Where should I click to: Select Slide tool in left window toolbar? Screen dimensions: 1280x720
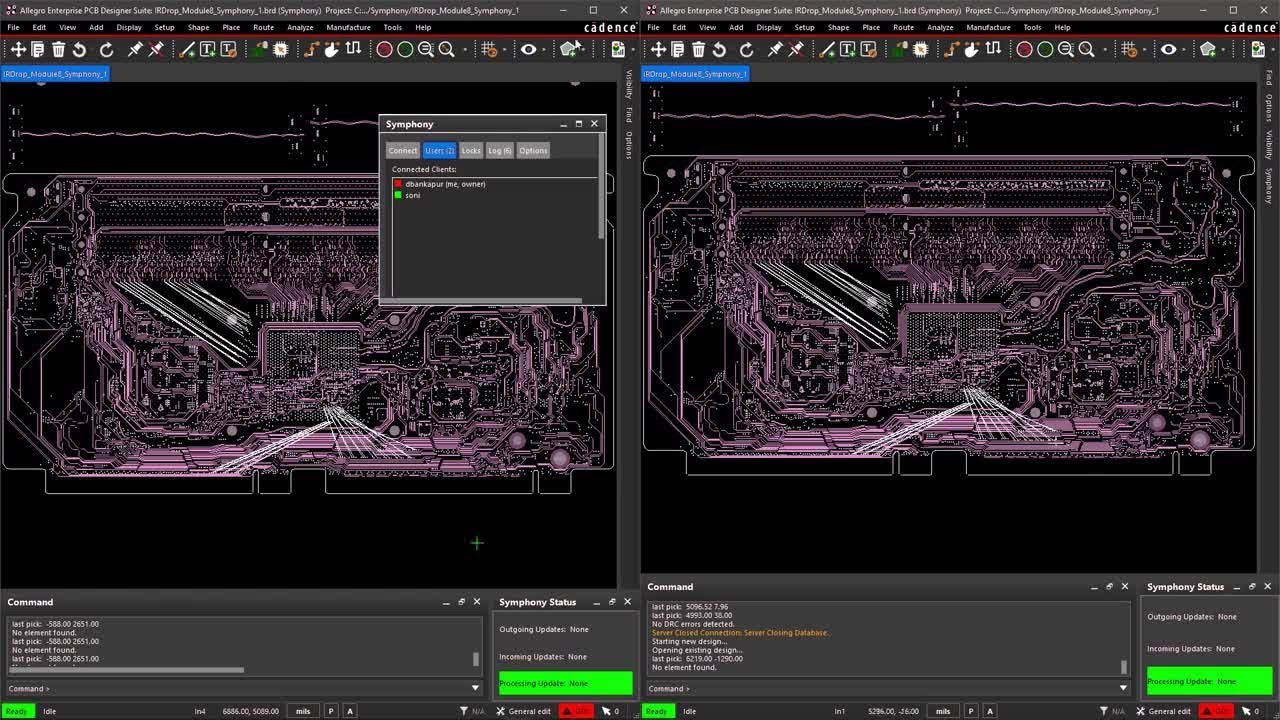331,49
